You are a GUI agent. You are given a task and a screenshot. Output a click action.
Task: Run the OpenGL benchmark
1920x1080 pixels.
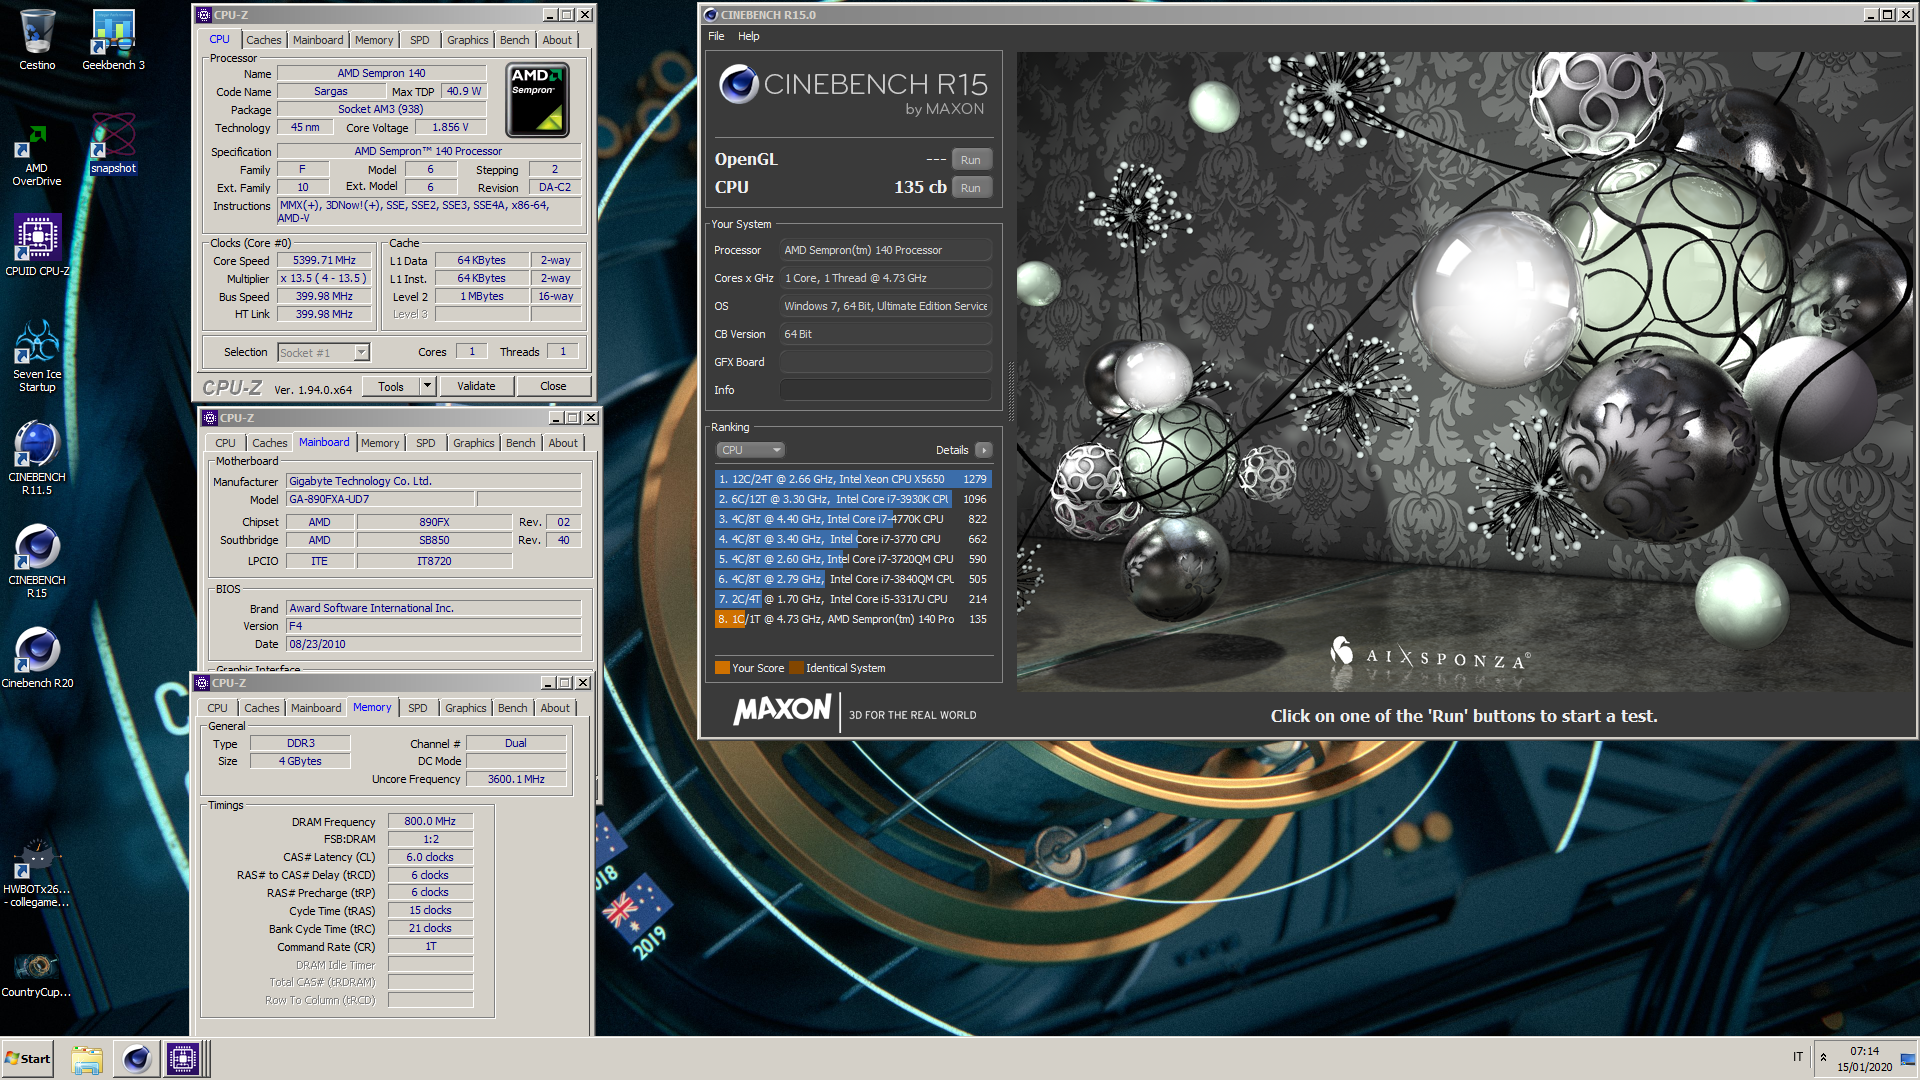(x=971, y=160)
